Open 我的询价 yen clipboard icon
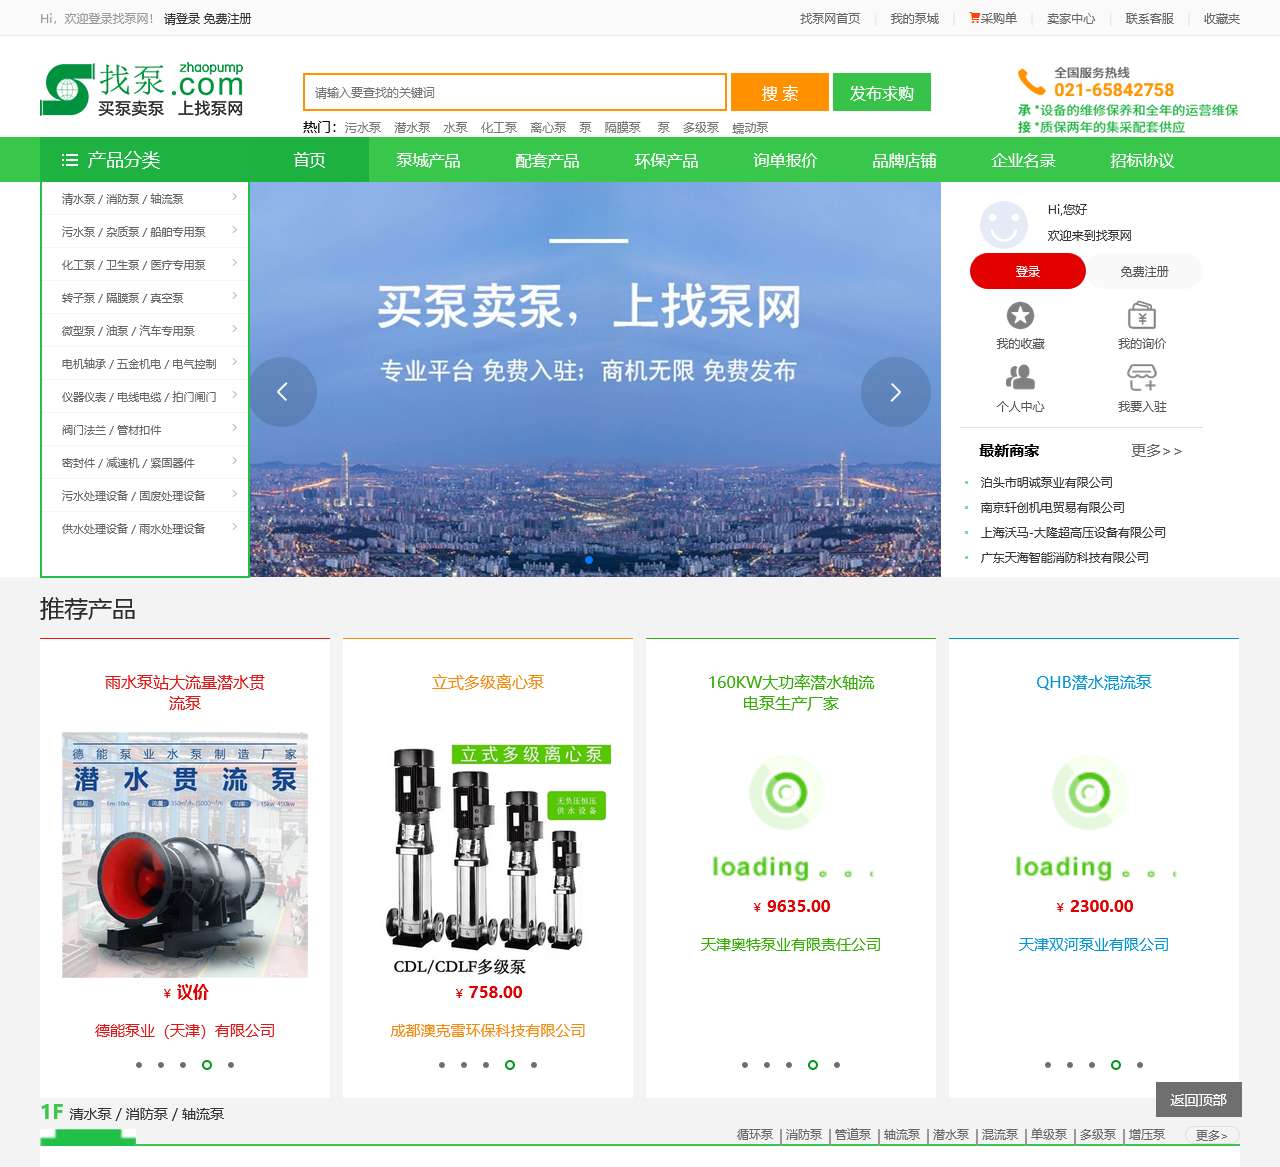1280x1167 pixels. click(x=1142, y=316)
